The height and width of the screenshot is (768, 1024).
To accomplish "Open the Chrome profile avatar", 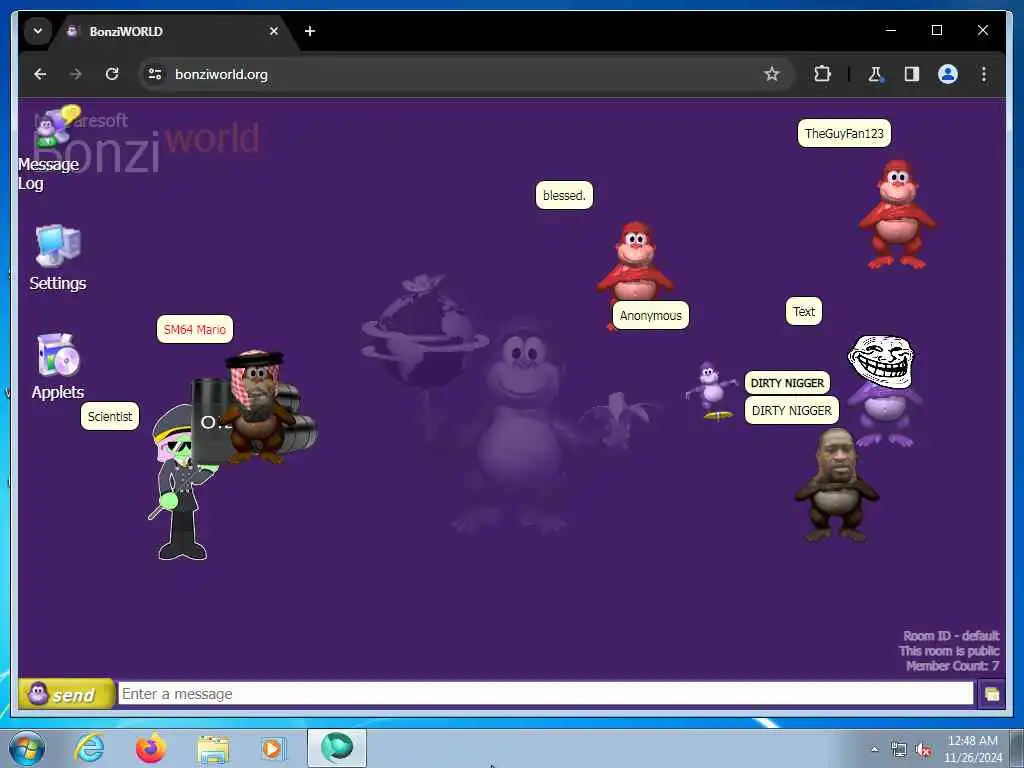I will click(948, 74).
